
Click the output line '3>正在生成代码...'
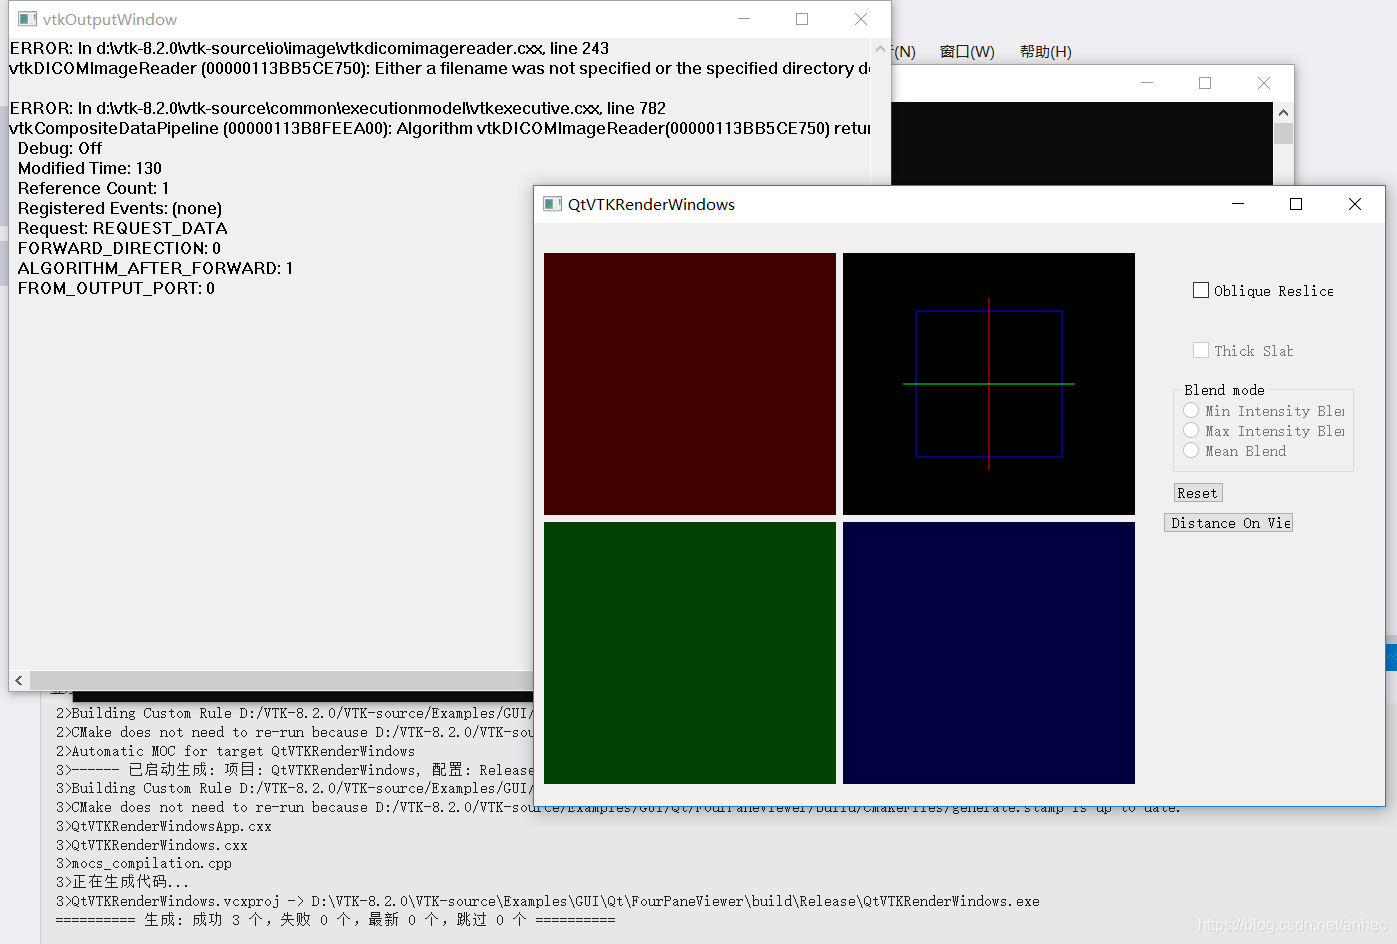click(x=122, y=882)
